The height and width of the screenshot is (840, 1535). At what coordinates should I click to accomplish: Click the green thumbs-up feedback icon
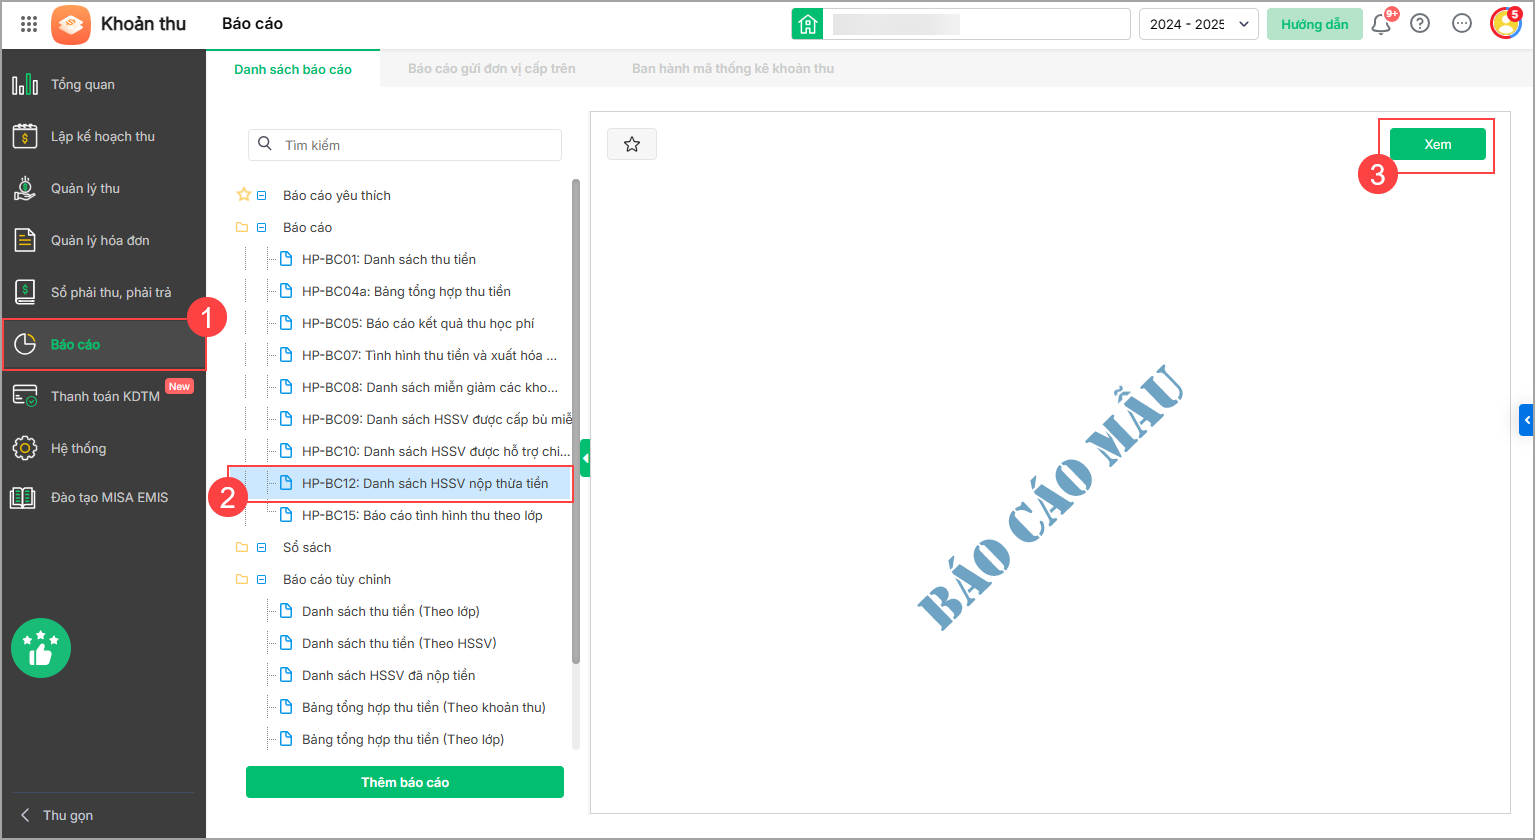(41, 648)
